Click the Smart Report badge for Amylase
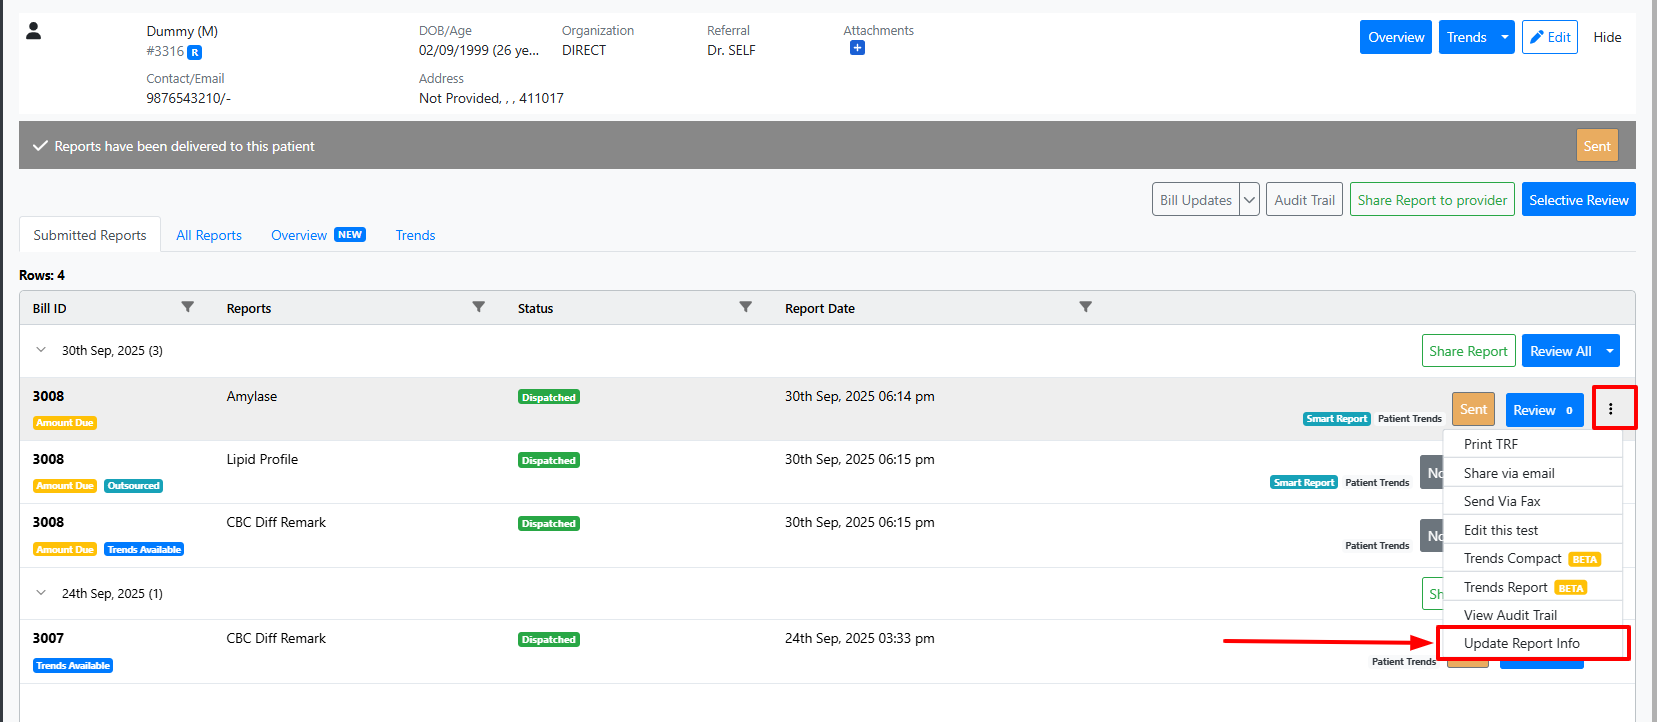The image size is (1657, 722). click(x=1336, y=419)
